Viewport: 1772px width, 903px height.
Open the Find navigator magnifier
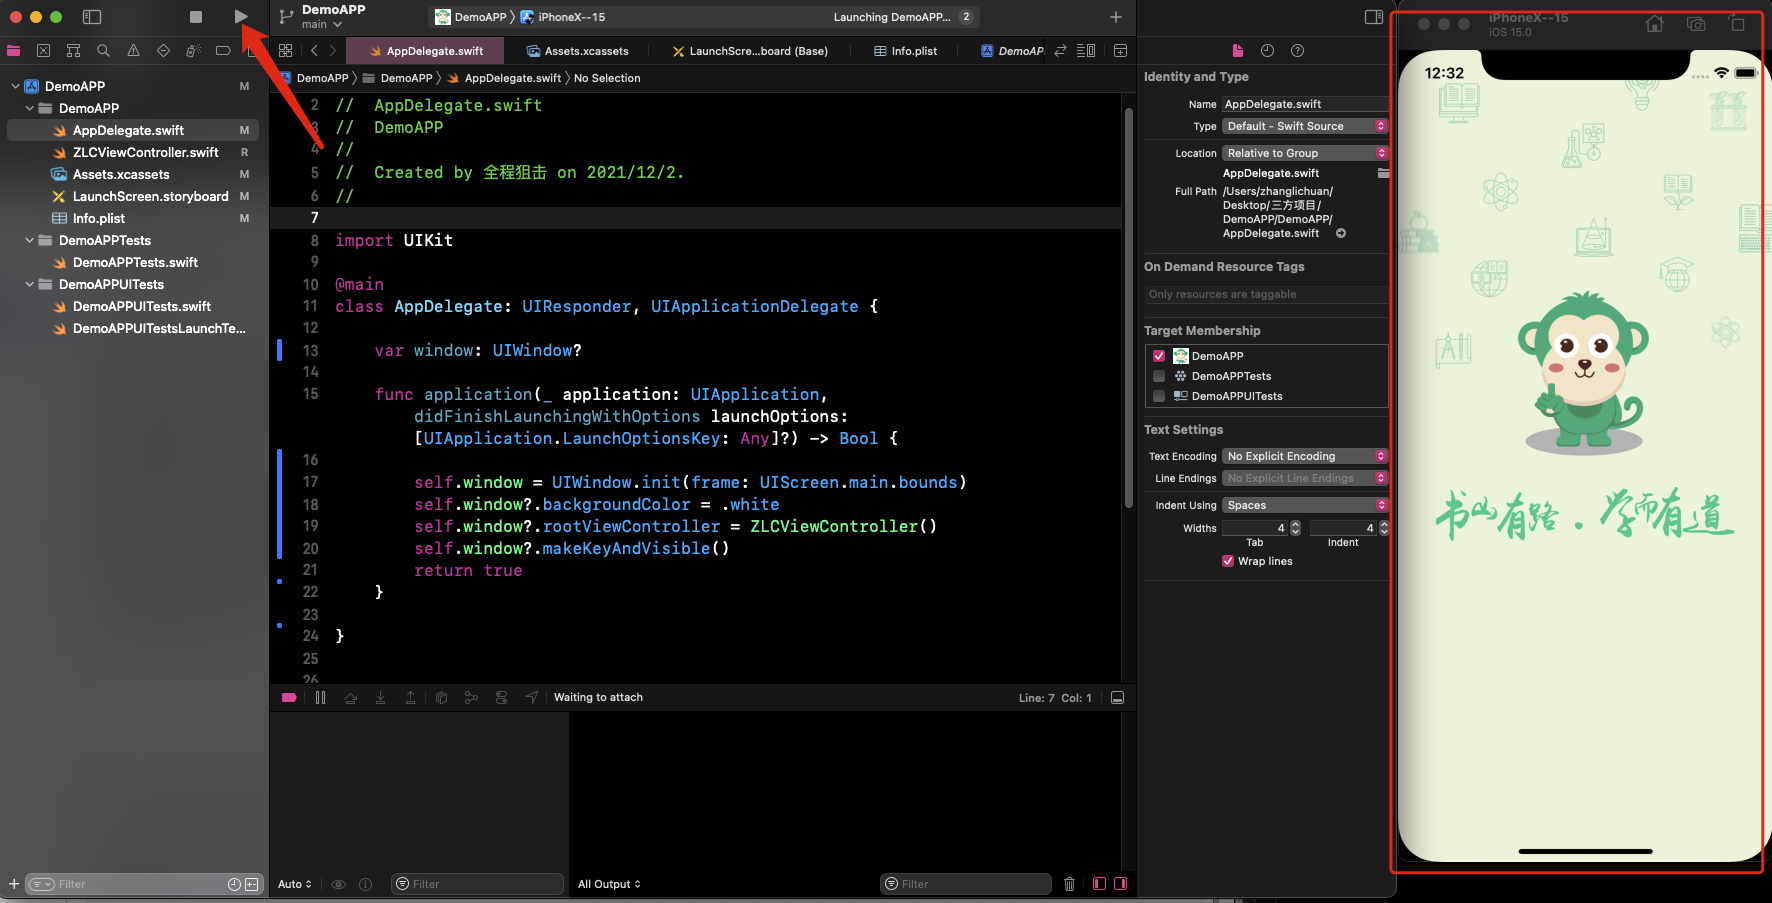pyautogui.click(x=103, y=51)
